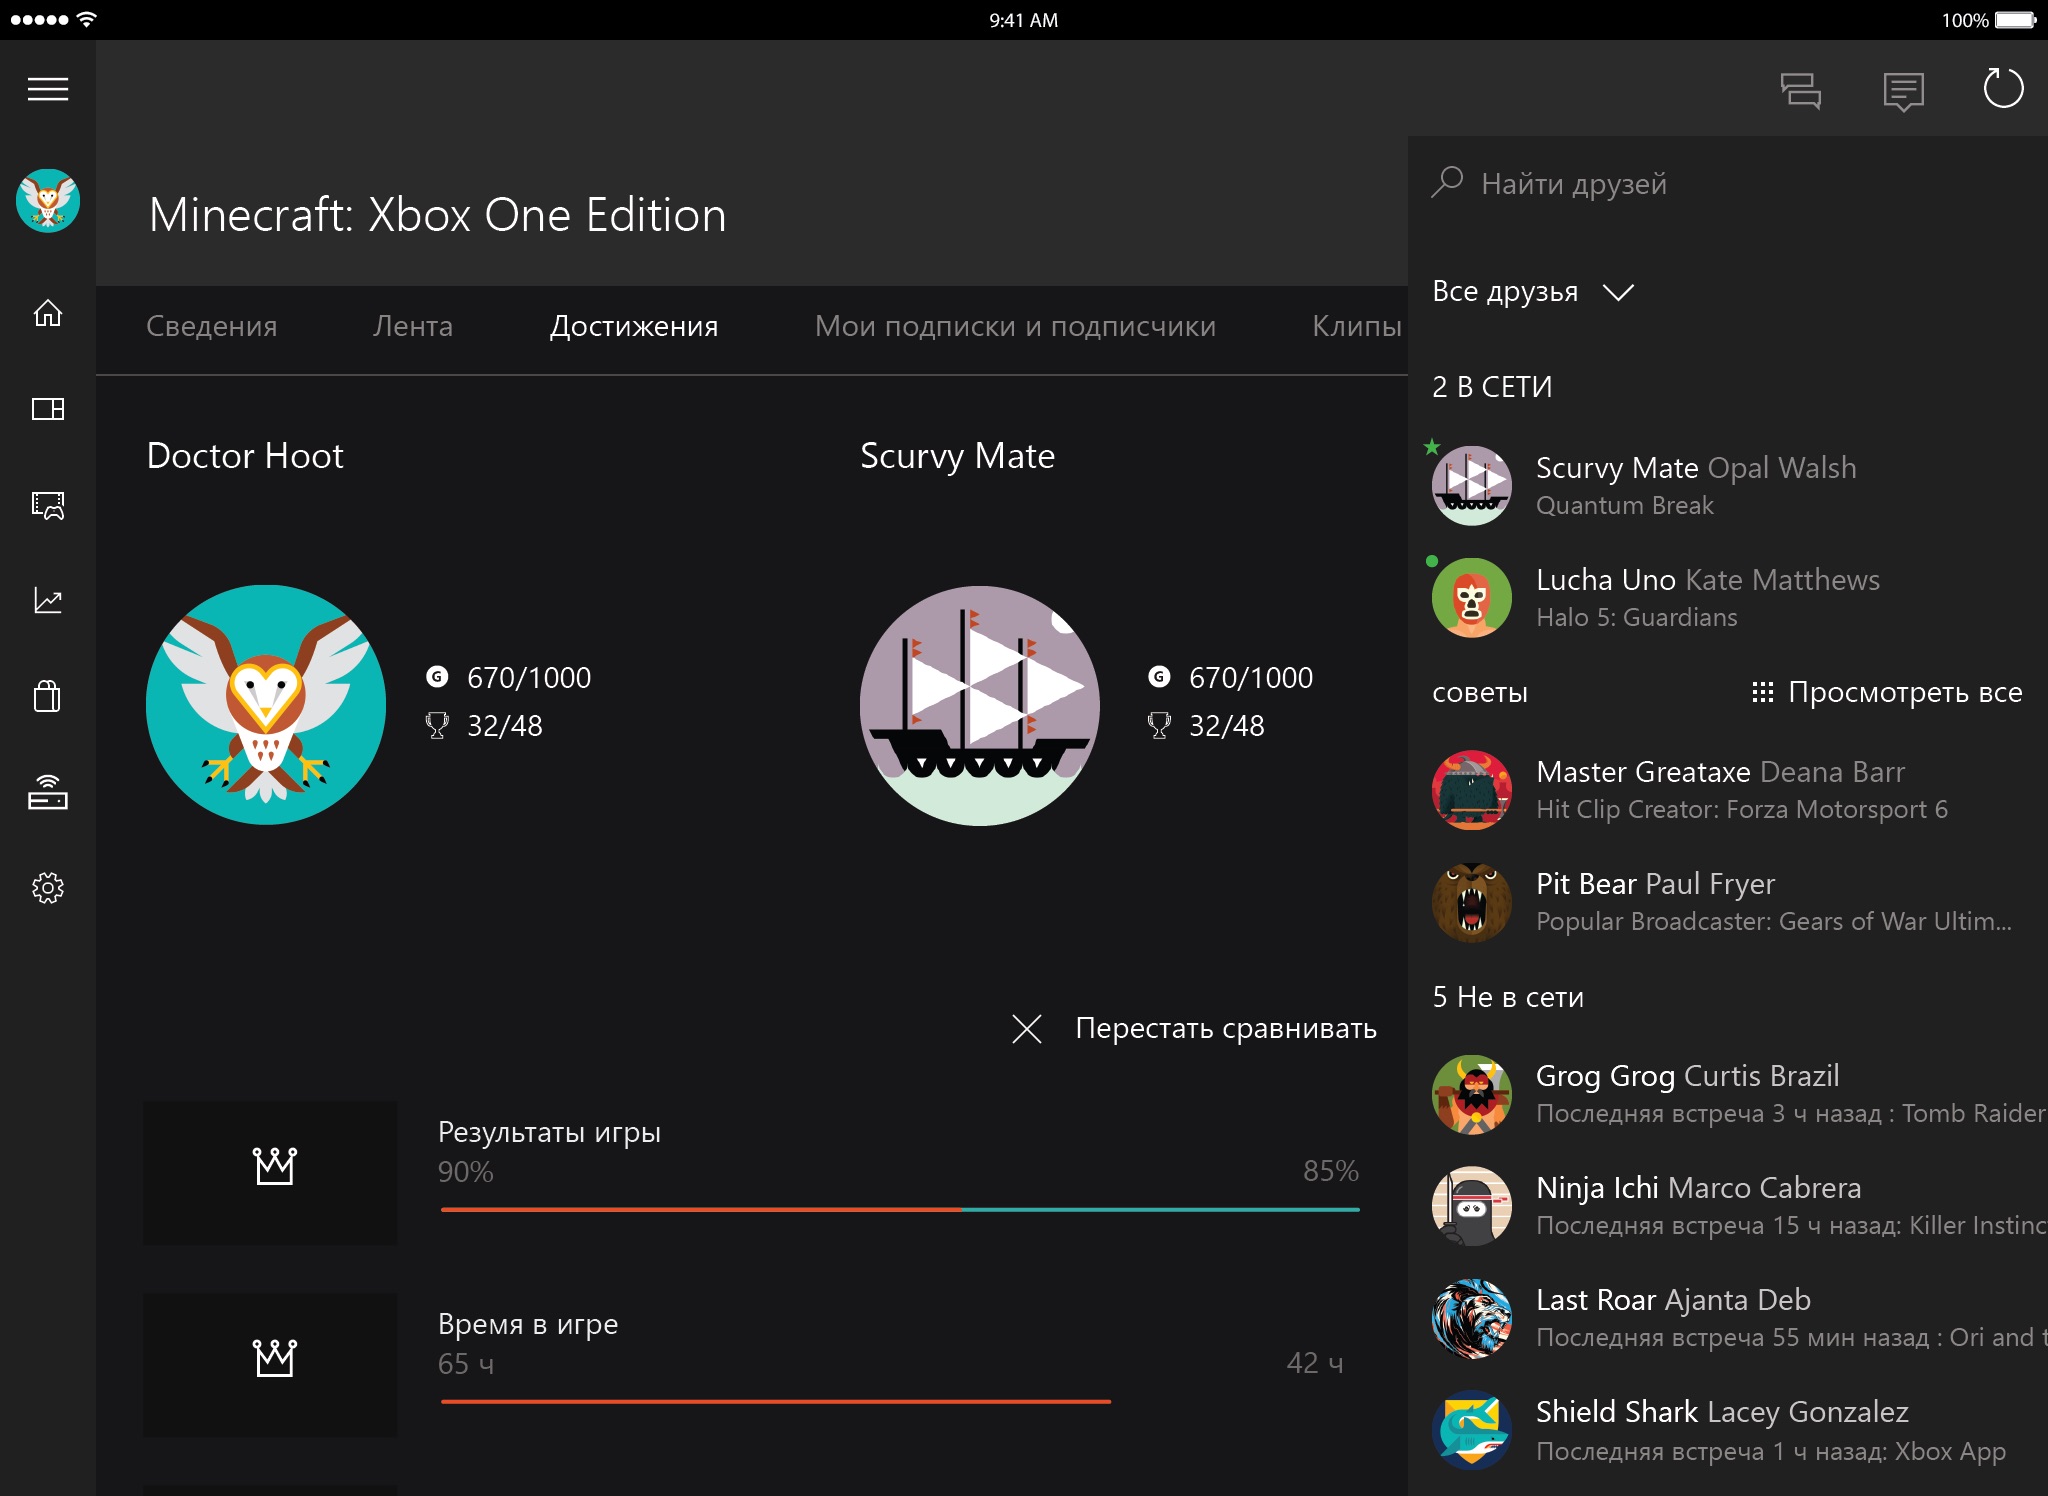Open Мои подписки и подписчики tab
Image resolution: width=2048 pixels, height=1496 pixels.
point(1014,326)
